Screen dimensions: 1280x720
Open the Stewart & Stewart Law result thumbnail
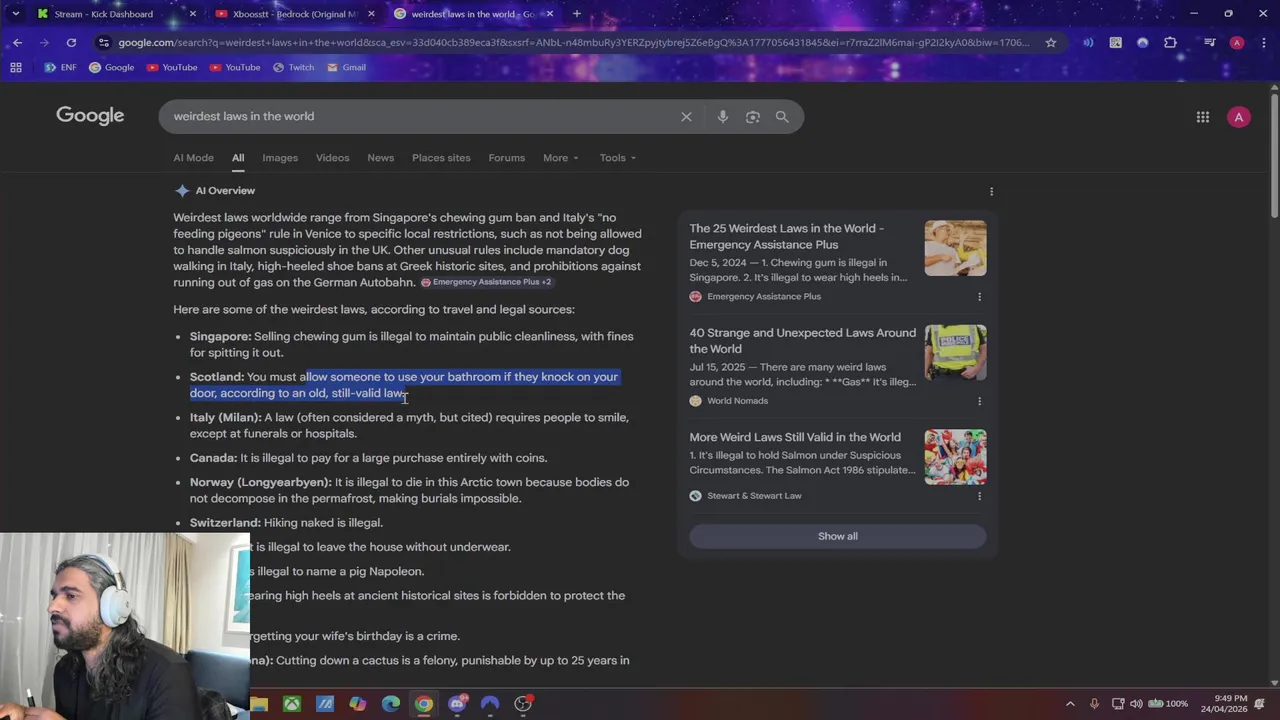(955, 457)
